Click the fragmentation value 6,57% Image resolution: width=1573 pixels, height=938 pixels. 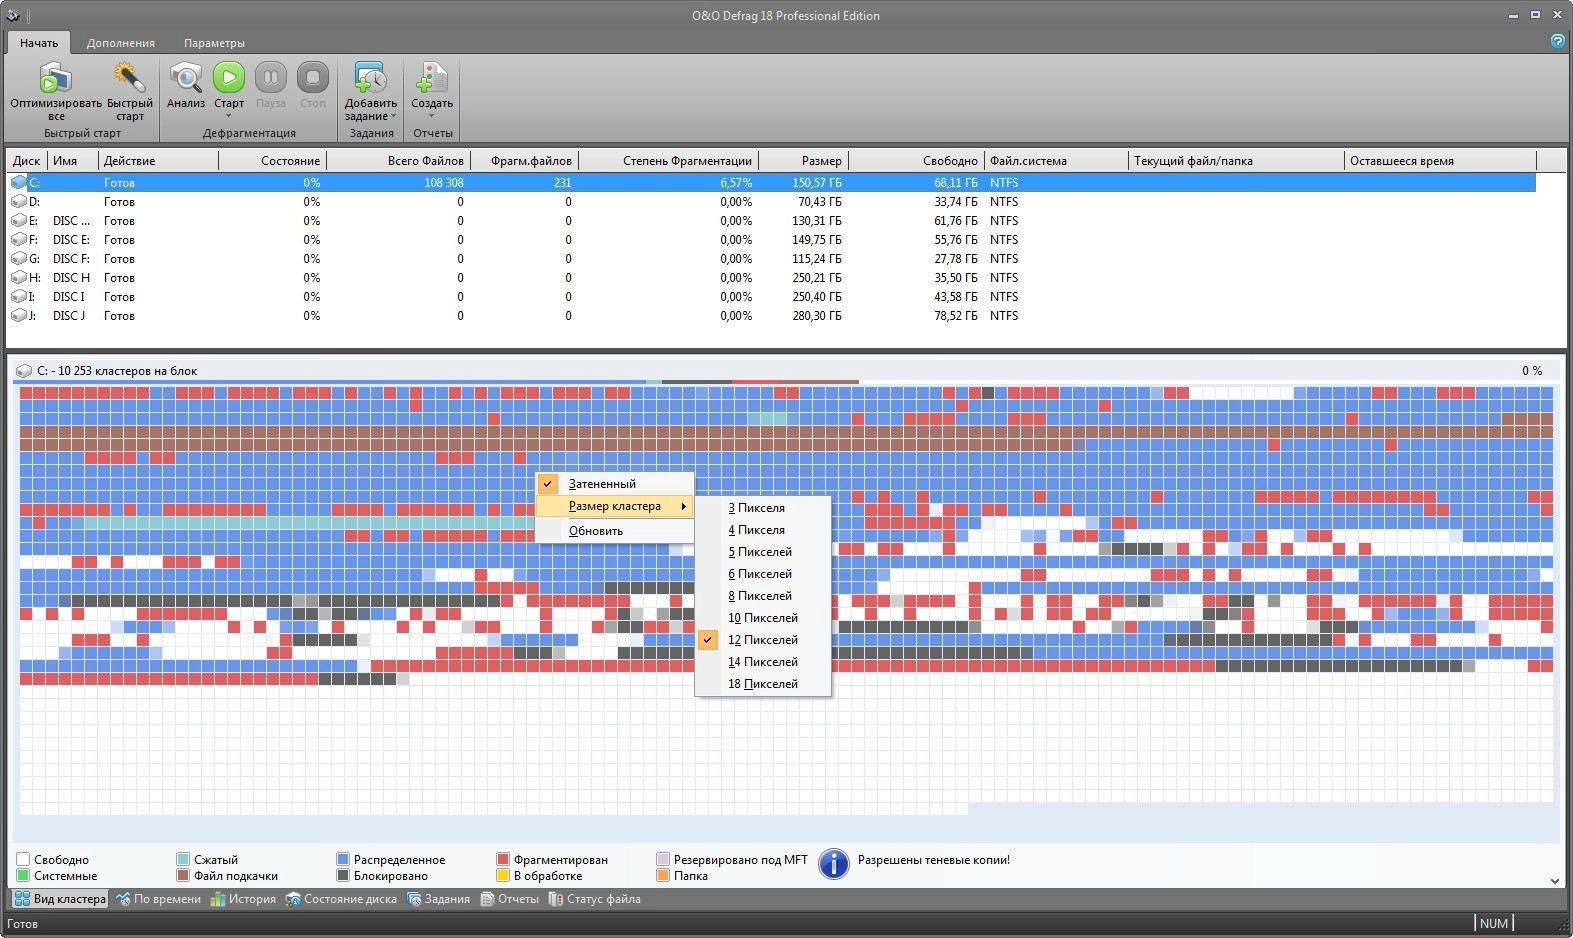pos(735,183)
